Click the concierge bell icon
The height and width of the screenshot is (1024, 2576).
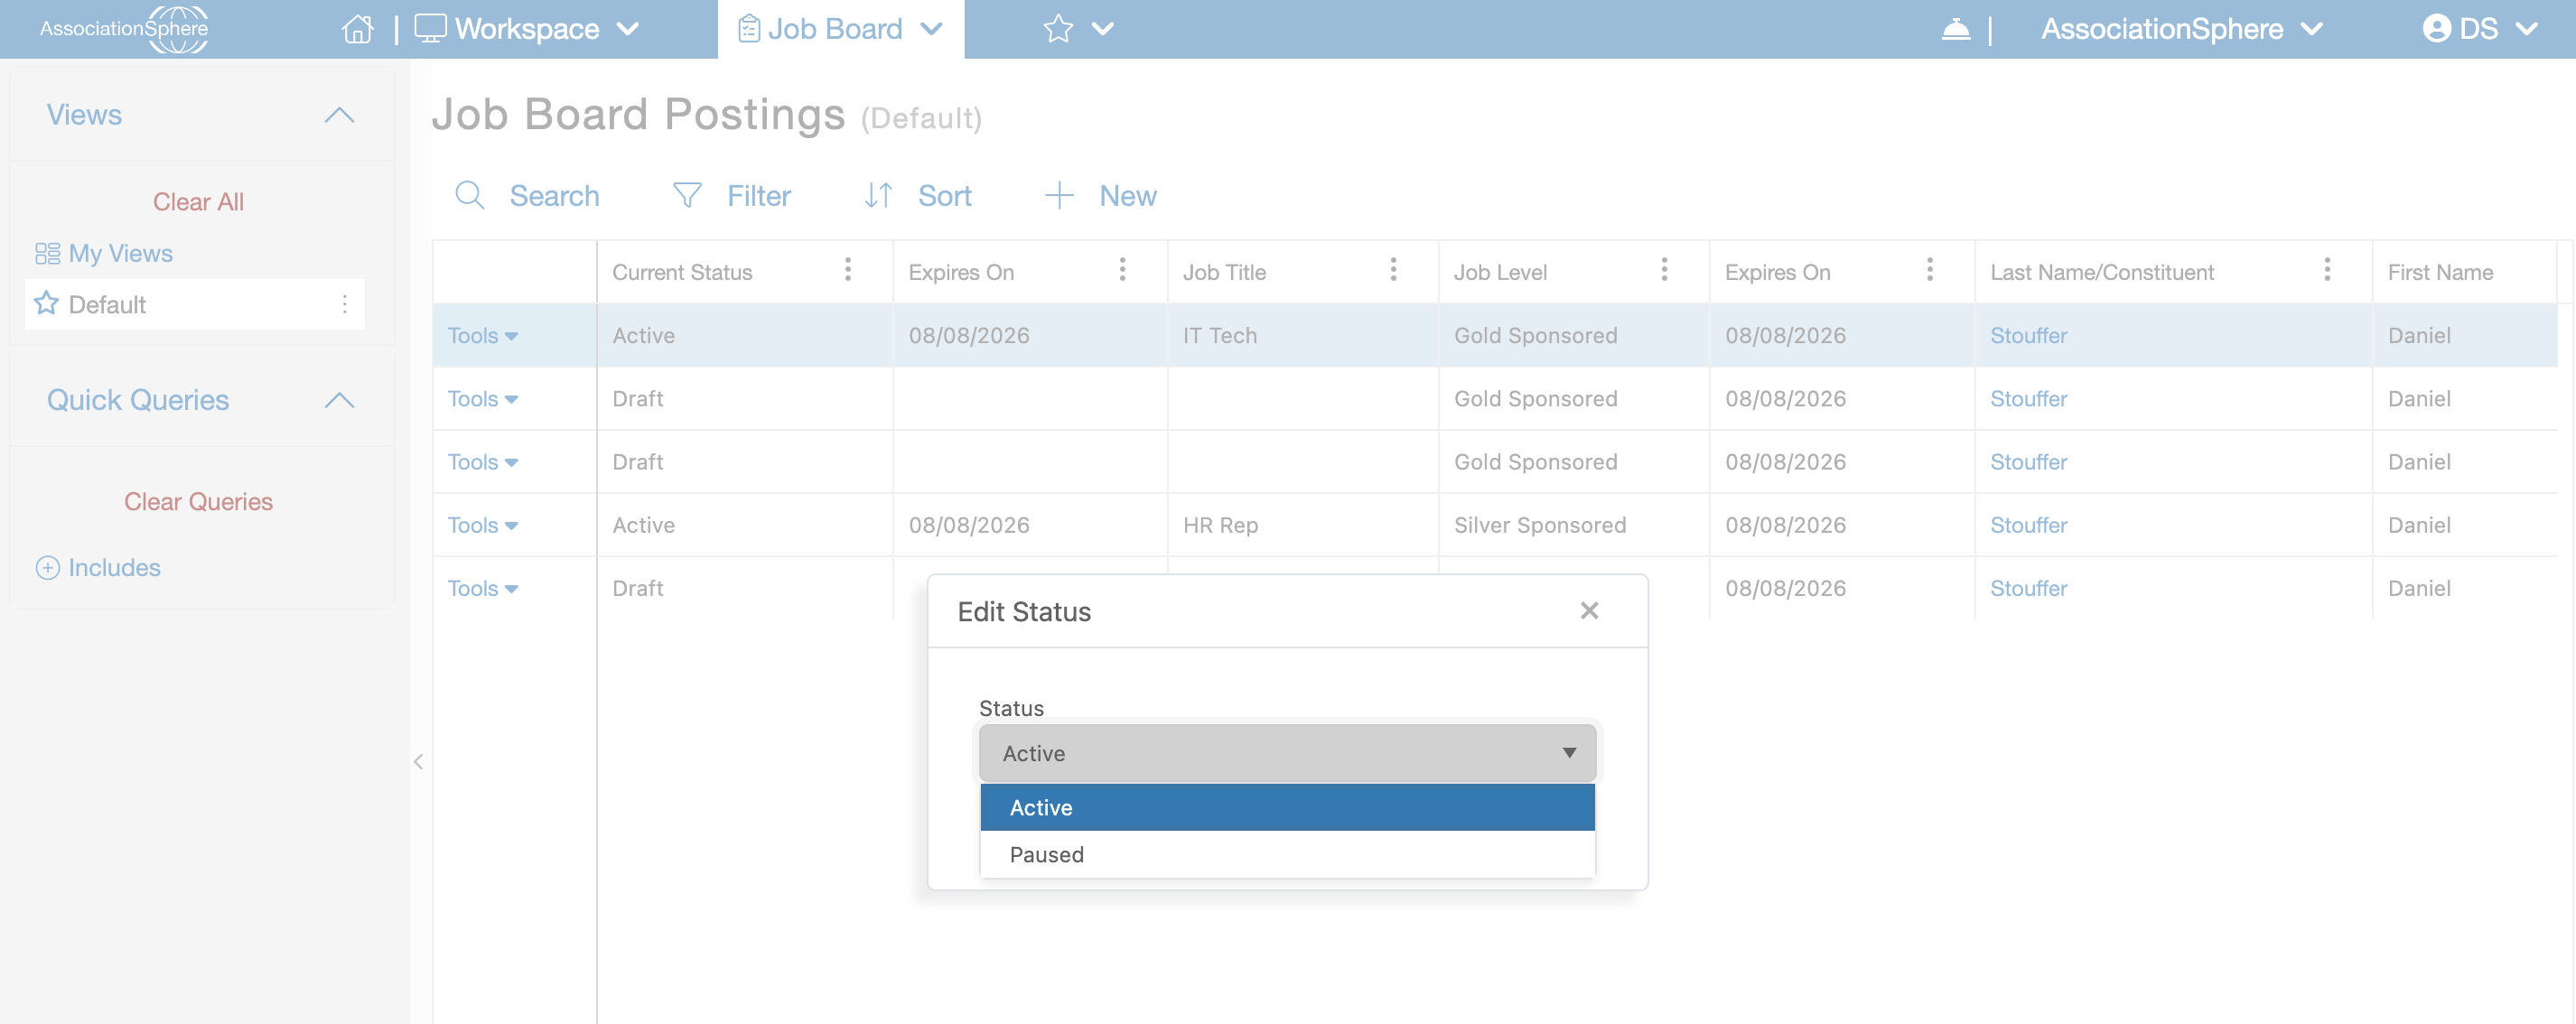1956,29
